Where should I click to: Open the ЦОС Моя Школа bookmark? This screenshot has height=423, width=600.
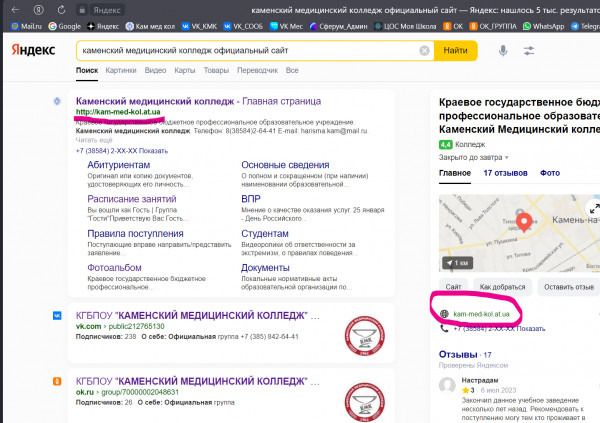(x=405, y=26)
